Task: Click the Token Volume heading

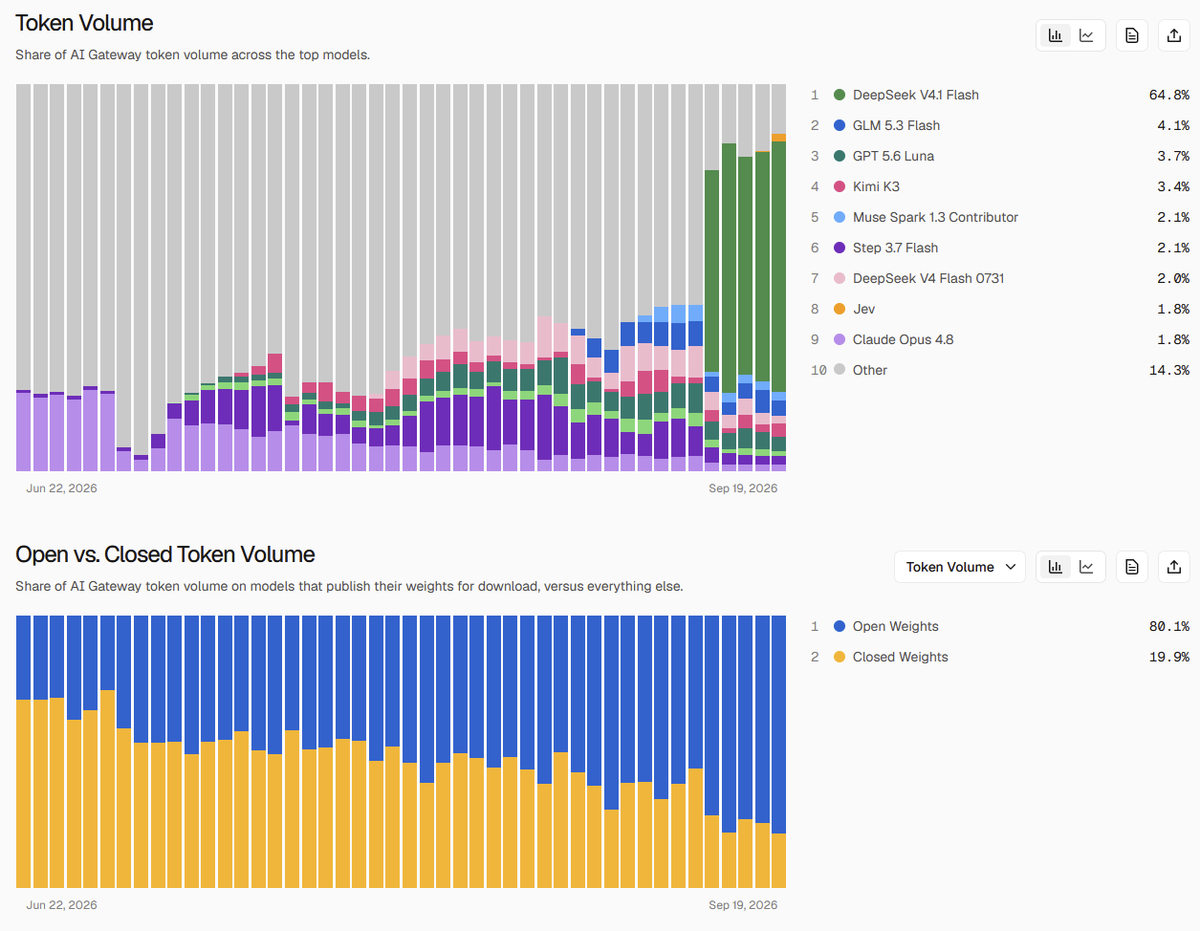Action: click(x=84, y=22)
